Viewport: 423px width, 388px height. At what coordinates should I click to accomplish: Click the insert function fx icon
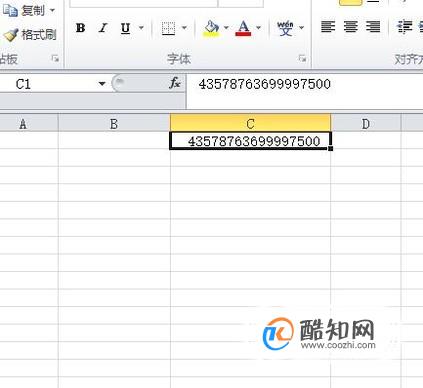[x=175, y=83]
